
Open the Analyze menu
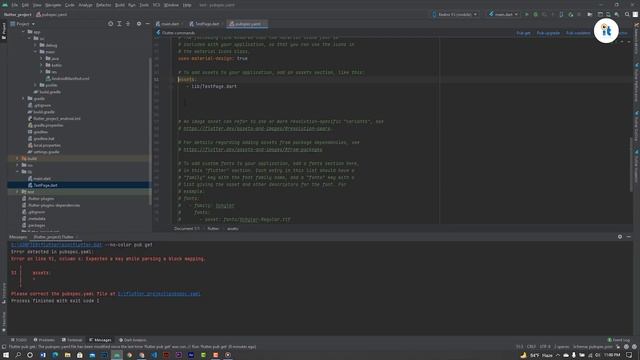85,5
